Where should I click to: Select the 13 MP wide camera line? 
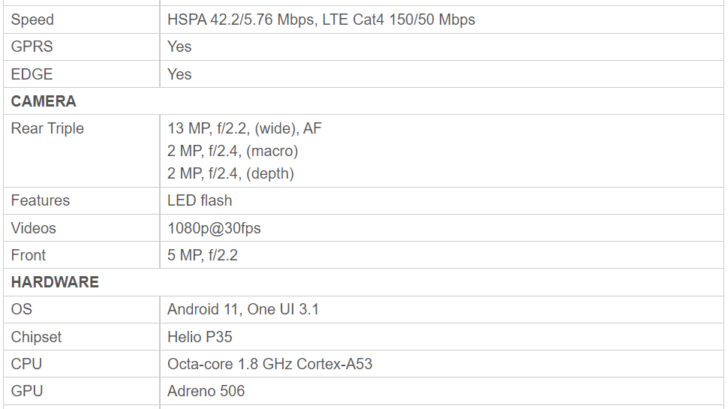tap(244, 128)
